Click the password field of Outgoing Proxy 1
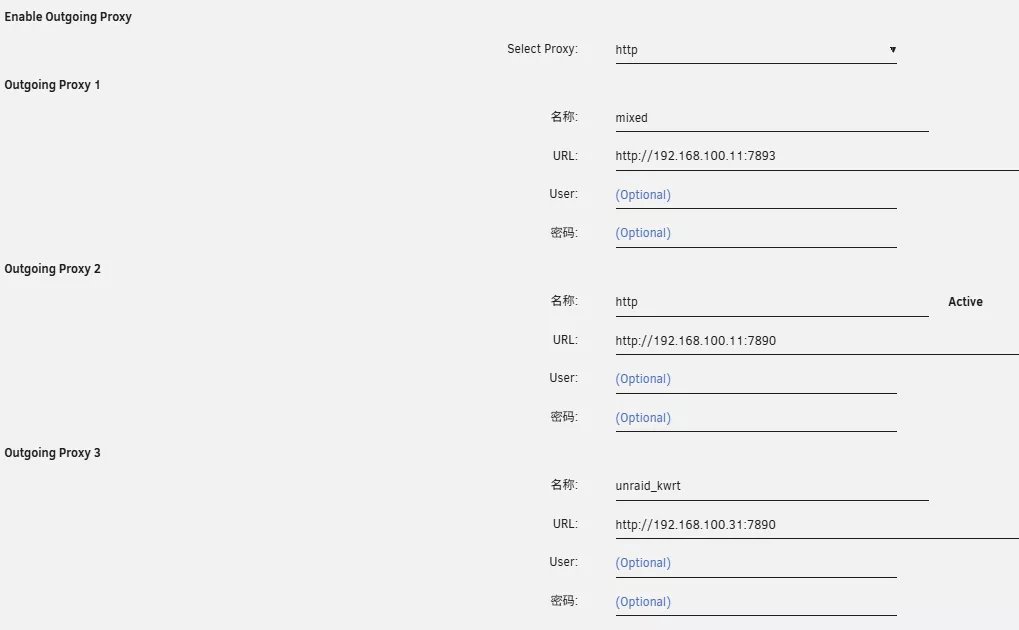 coord(755,233)
